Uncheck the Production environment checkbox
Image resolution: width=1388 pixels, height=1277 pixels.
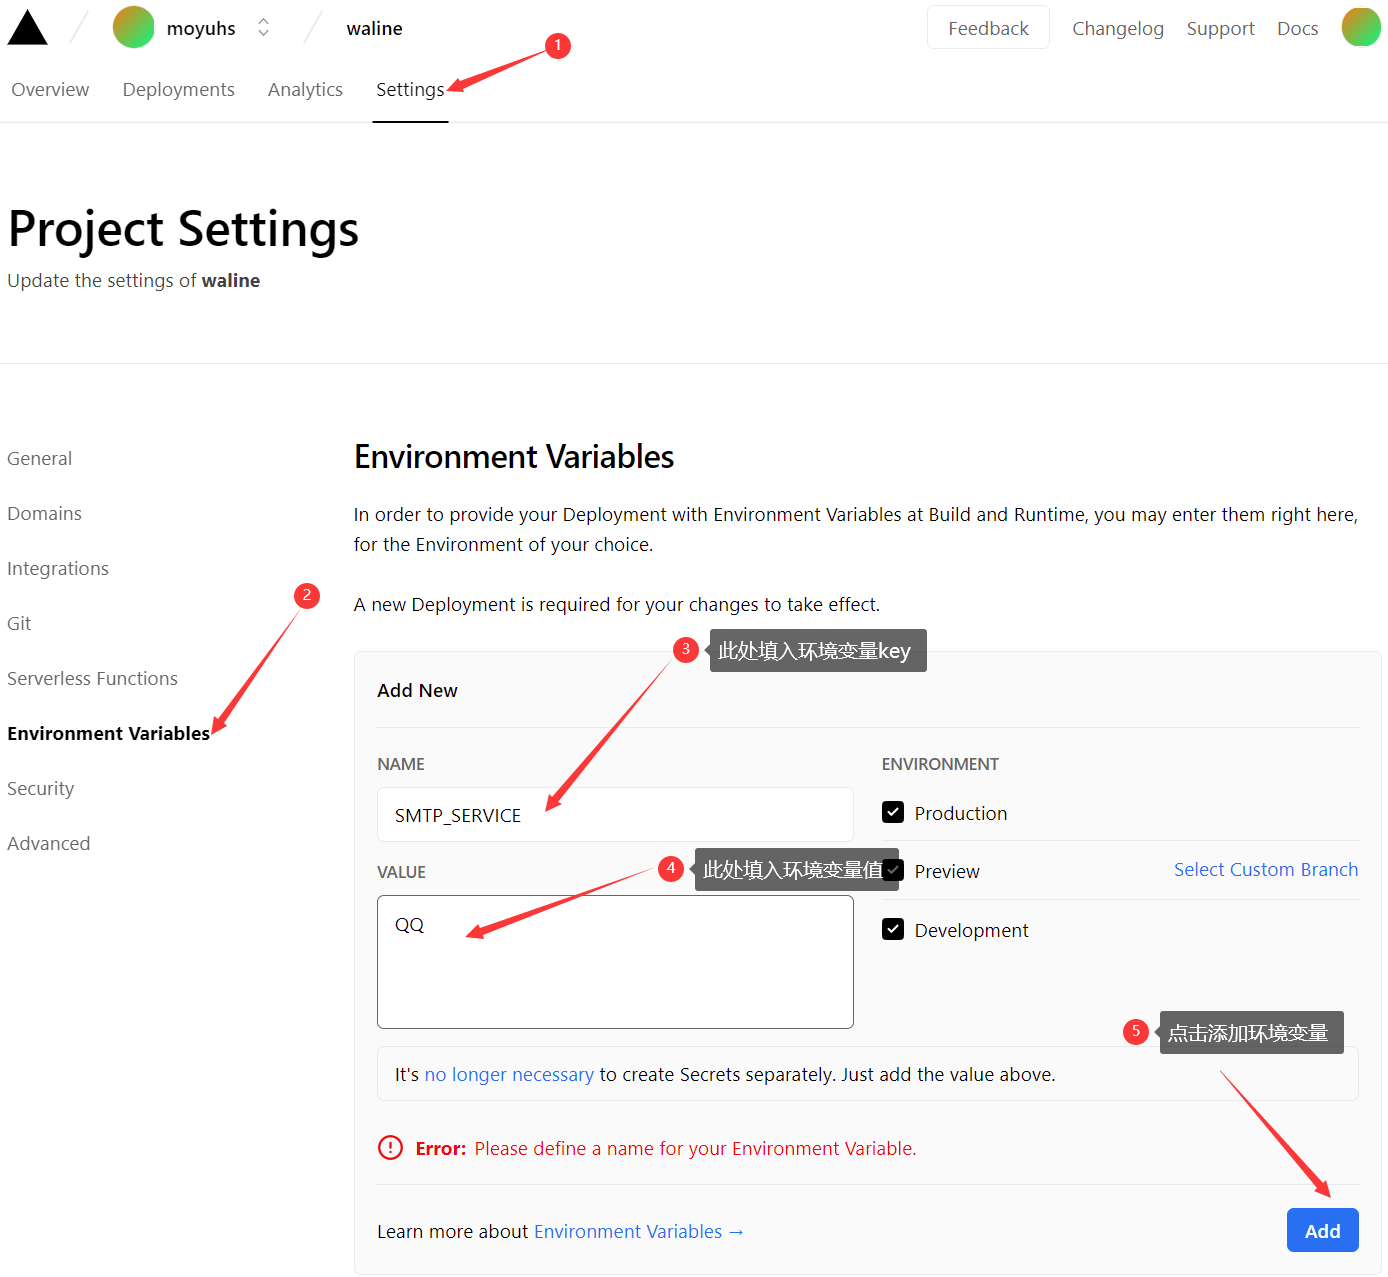pos(893,813)
